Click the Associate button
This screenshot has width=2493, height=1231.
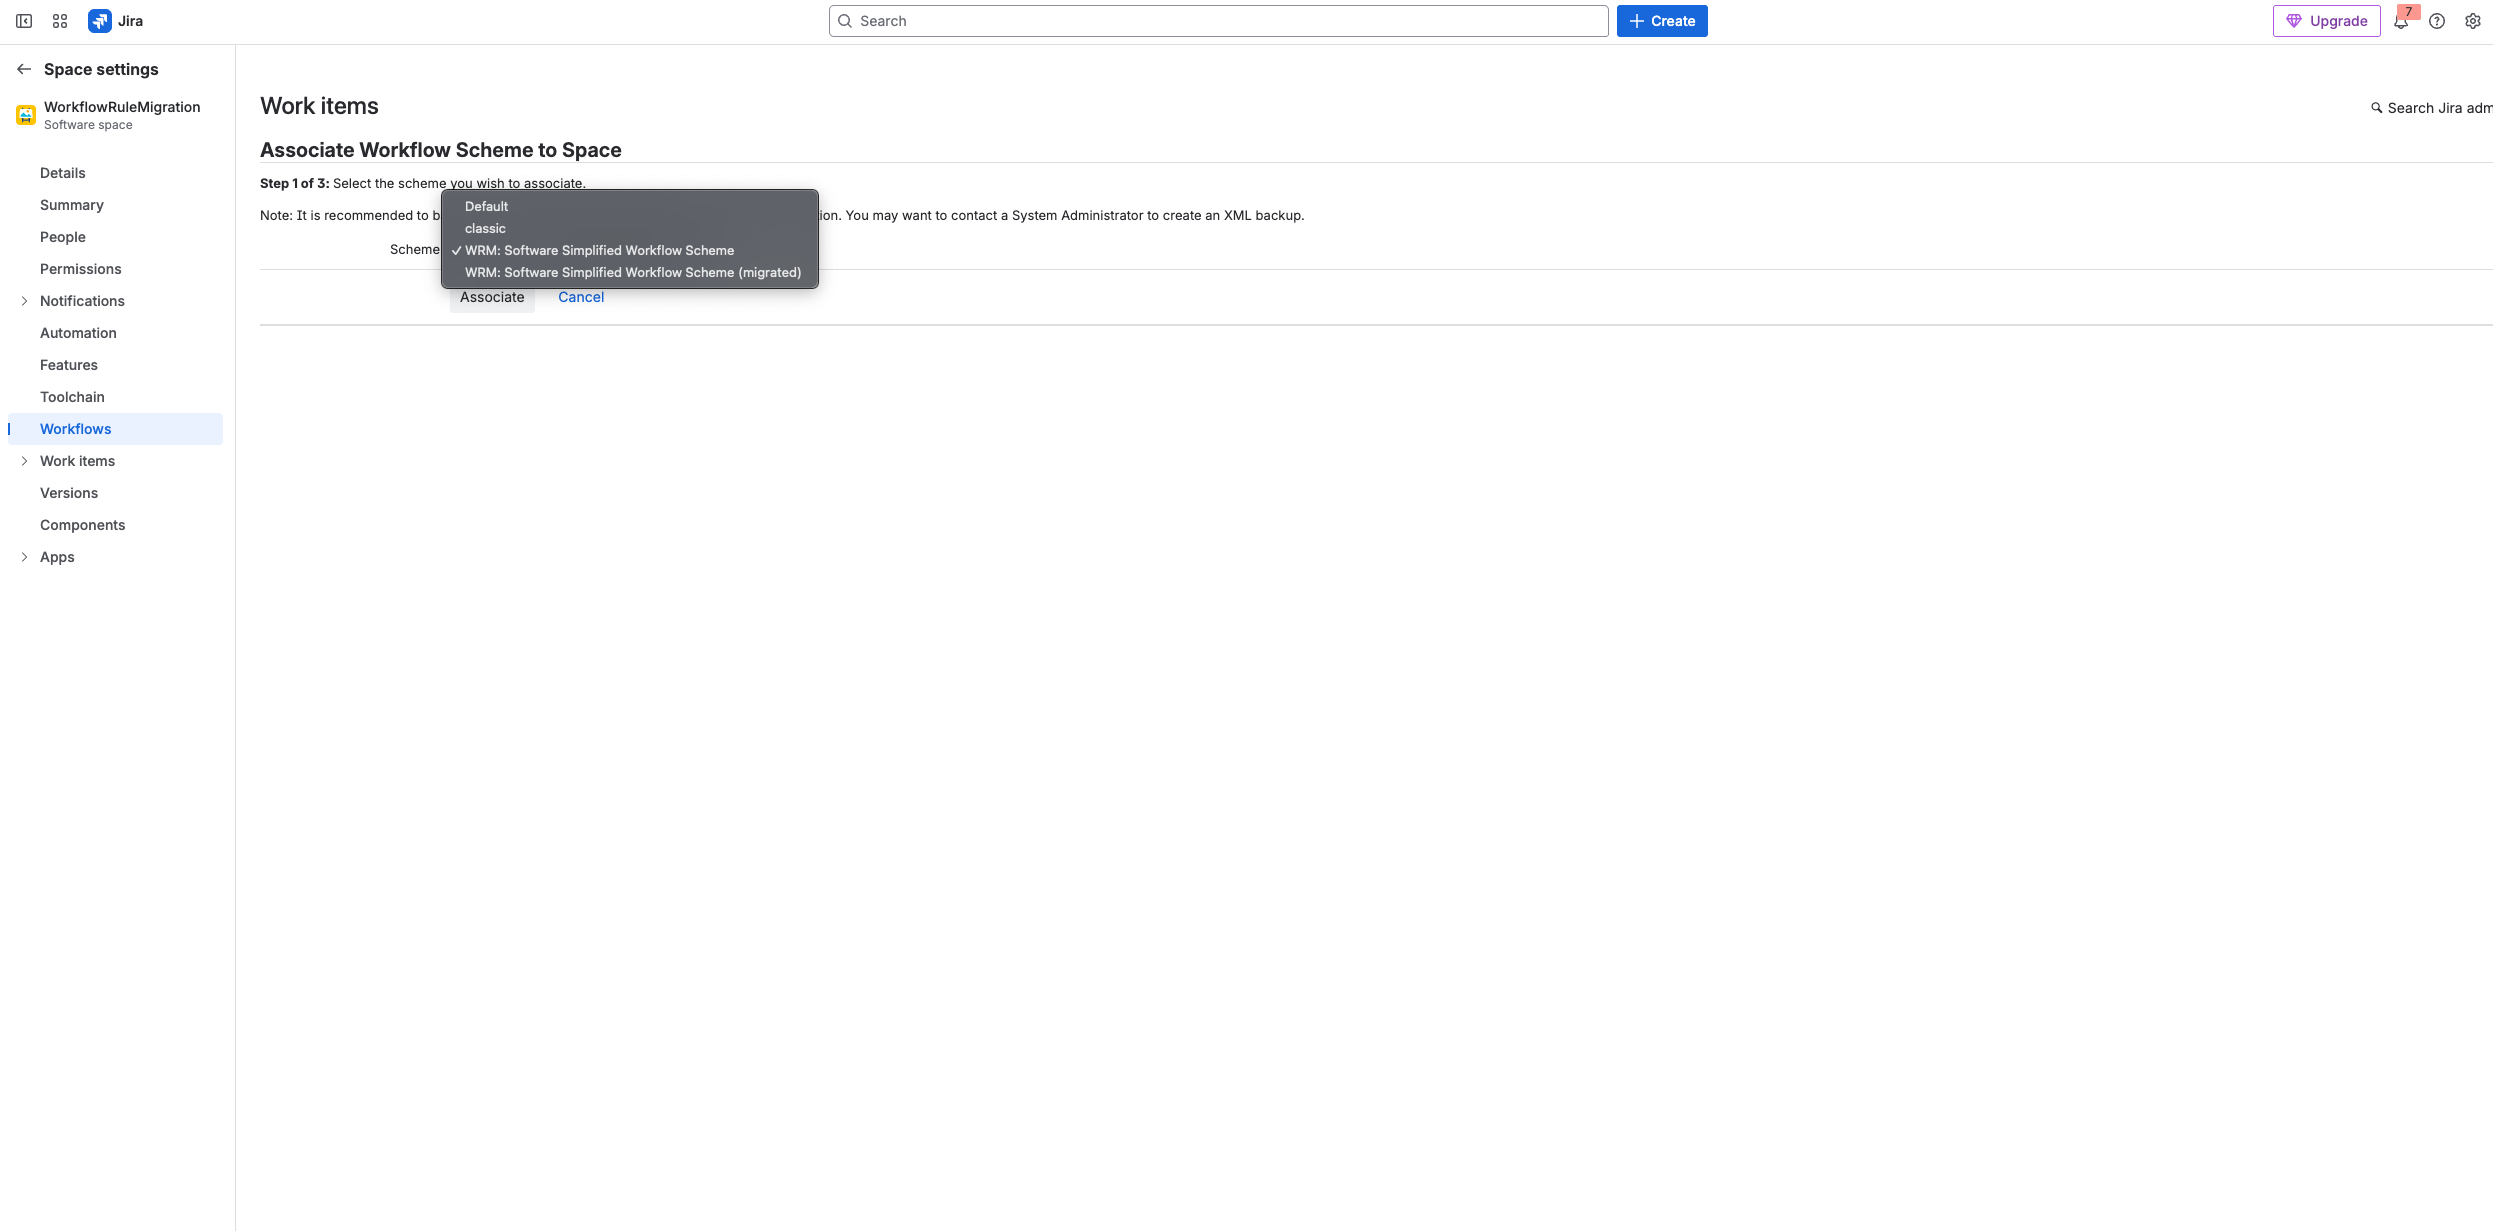[x=491, y=296]
